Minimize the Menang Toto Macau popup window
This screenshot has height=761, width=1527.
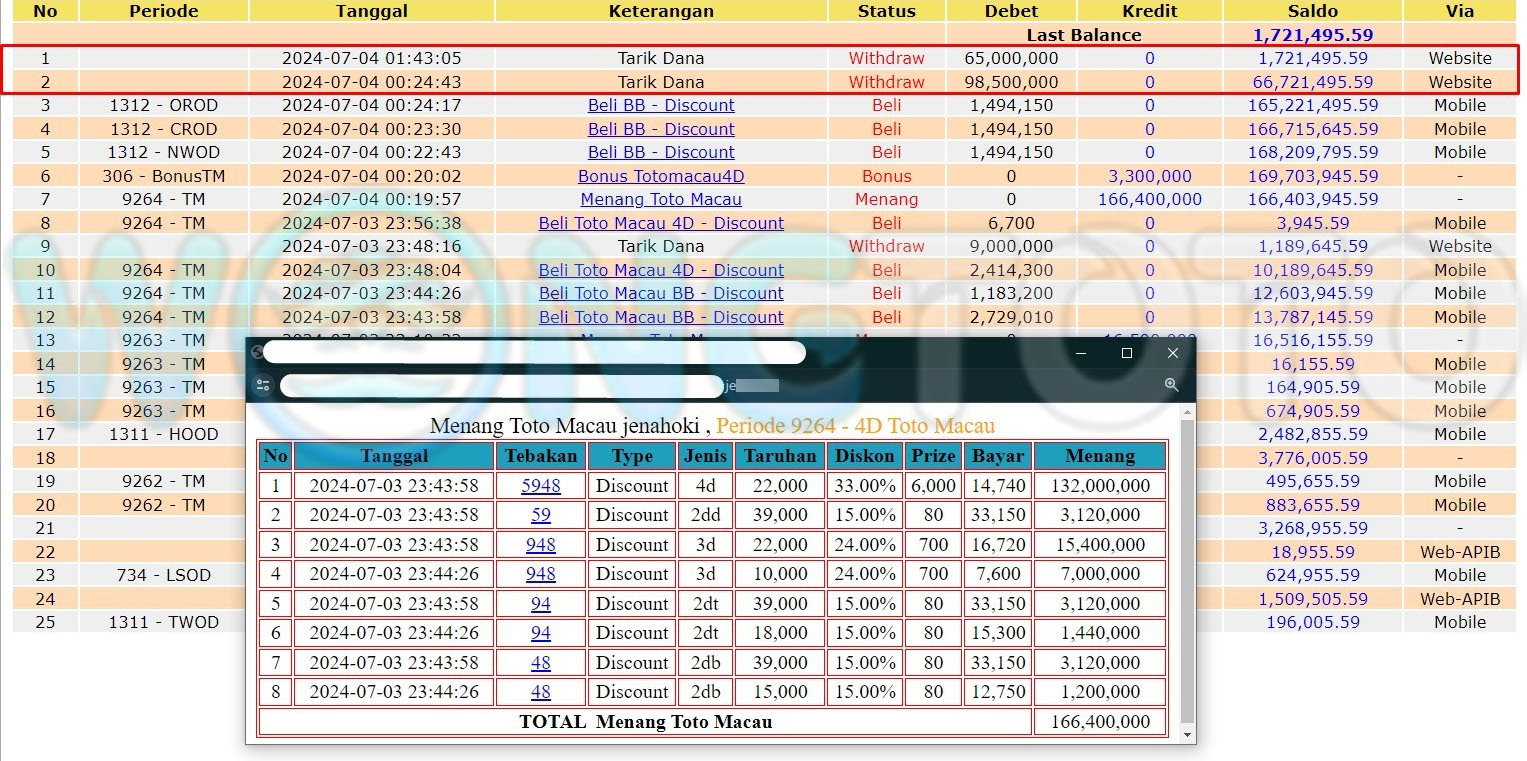1081,353
